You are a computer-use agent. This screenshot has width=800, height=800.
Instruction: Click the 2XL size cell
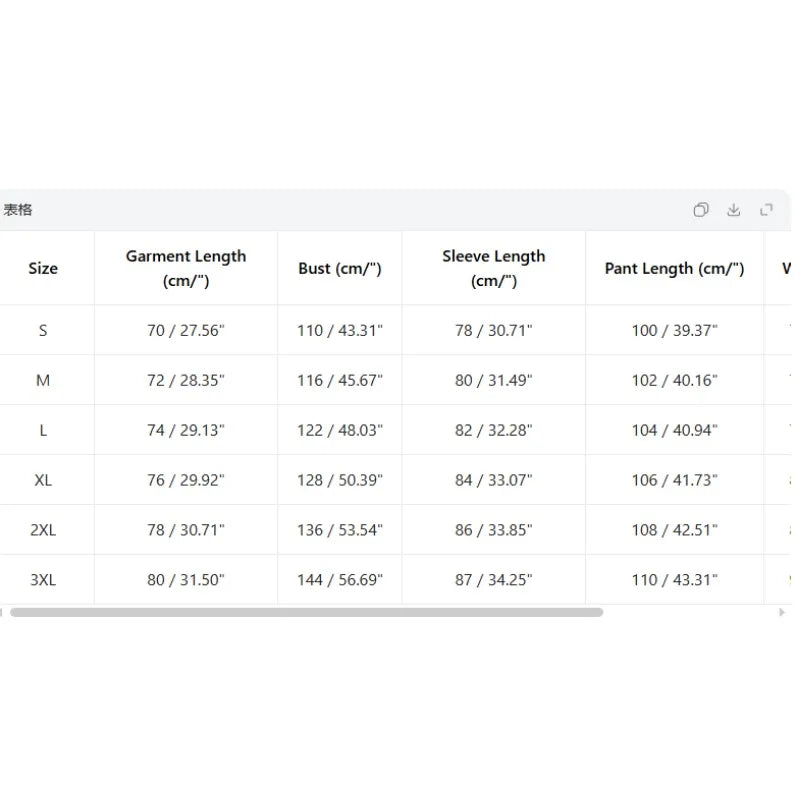[x=43, y=530]
